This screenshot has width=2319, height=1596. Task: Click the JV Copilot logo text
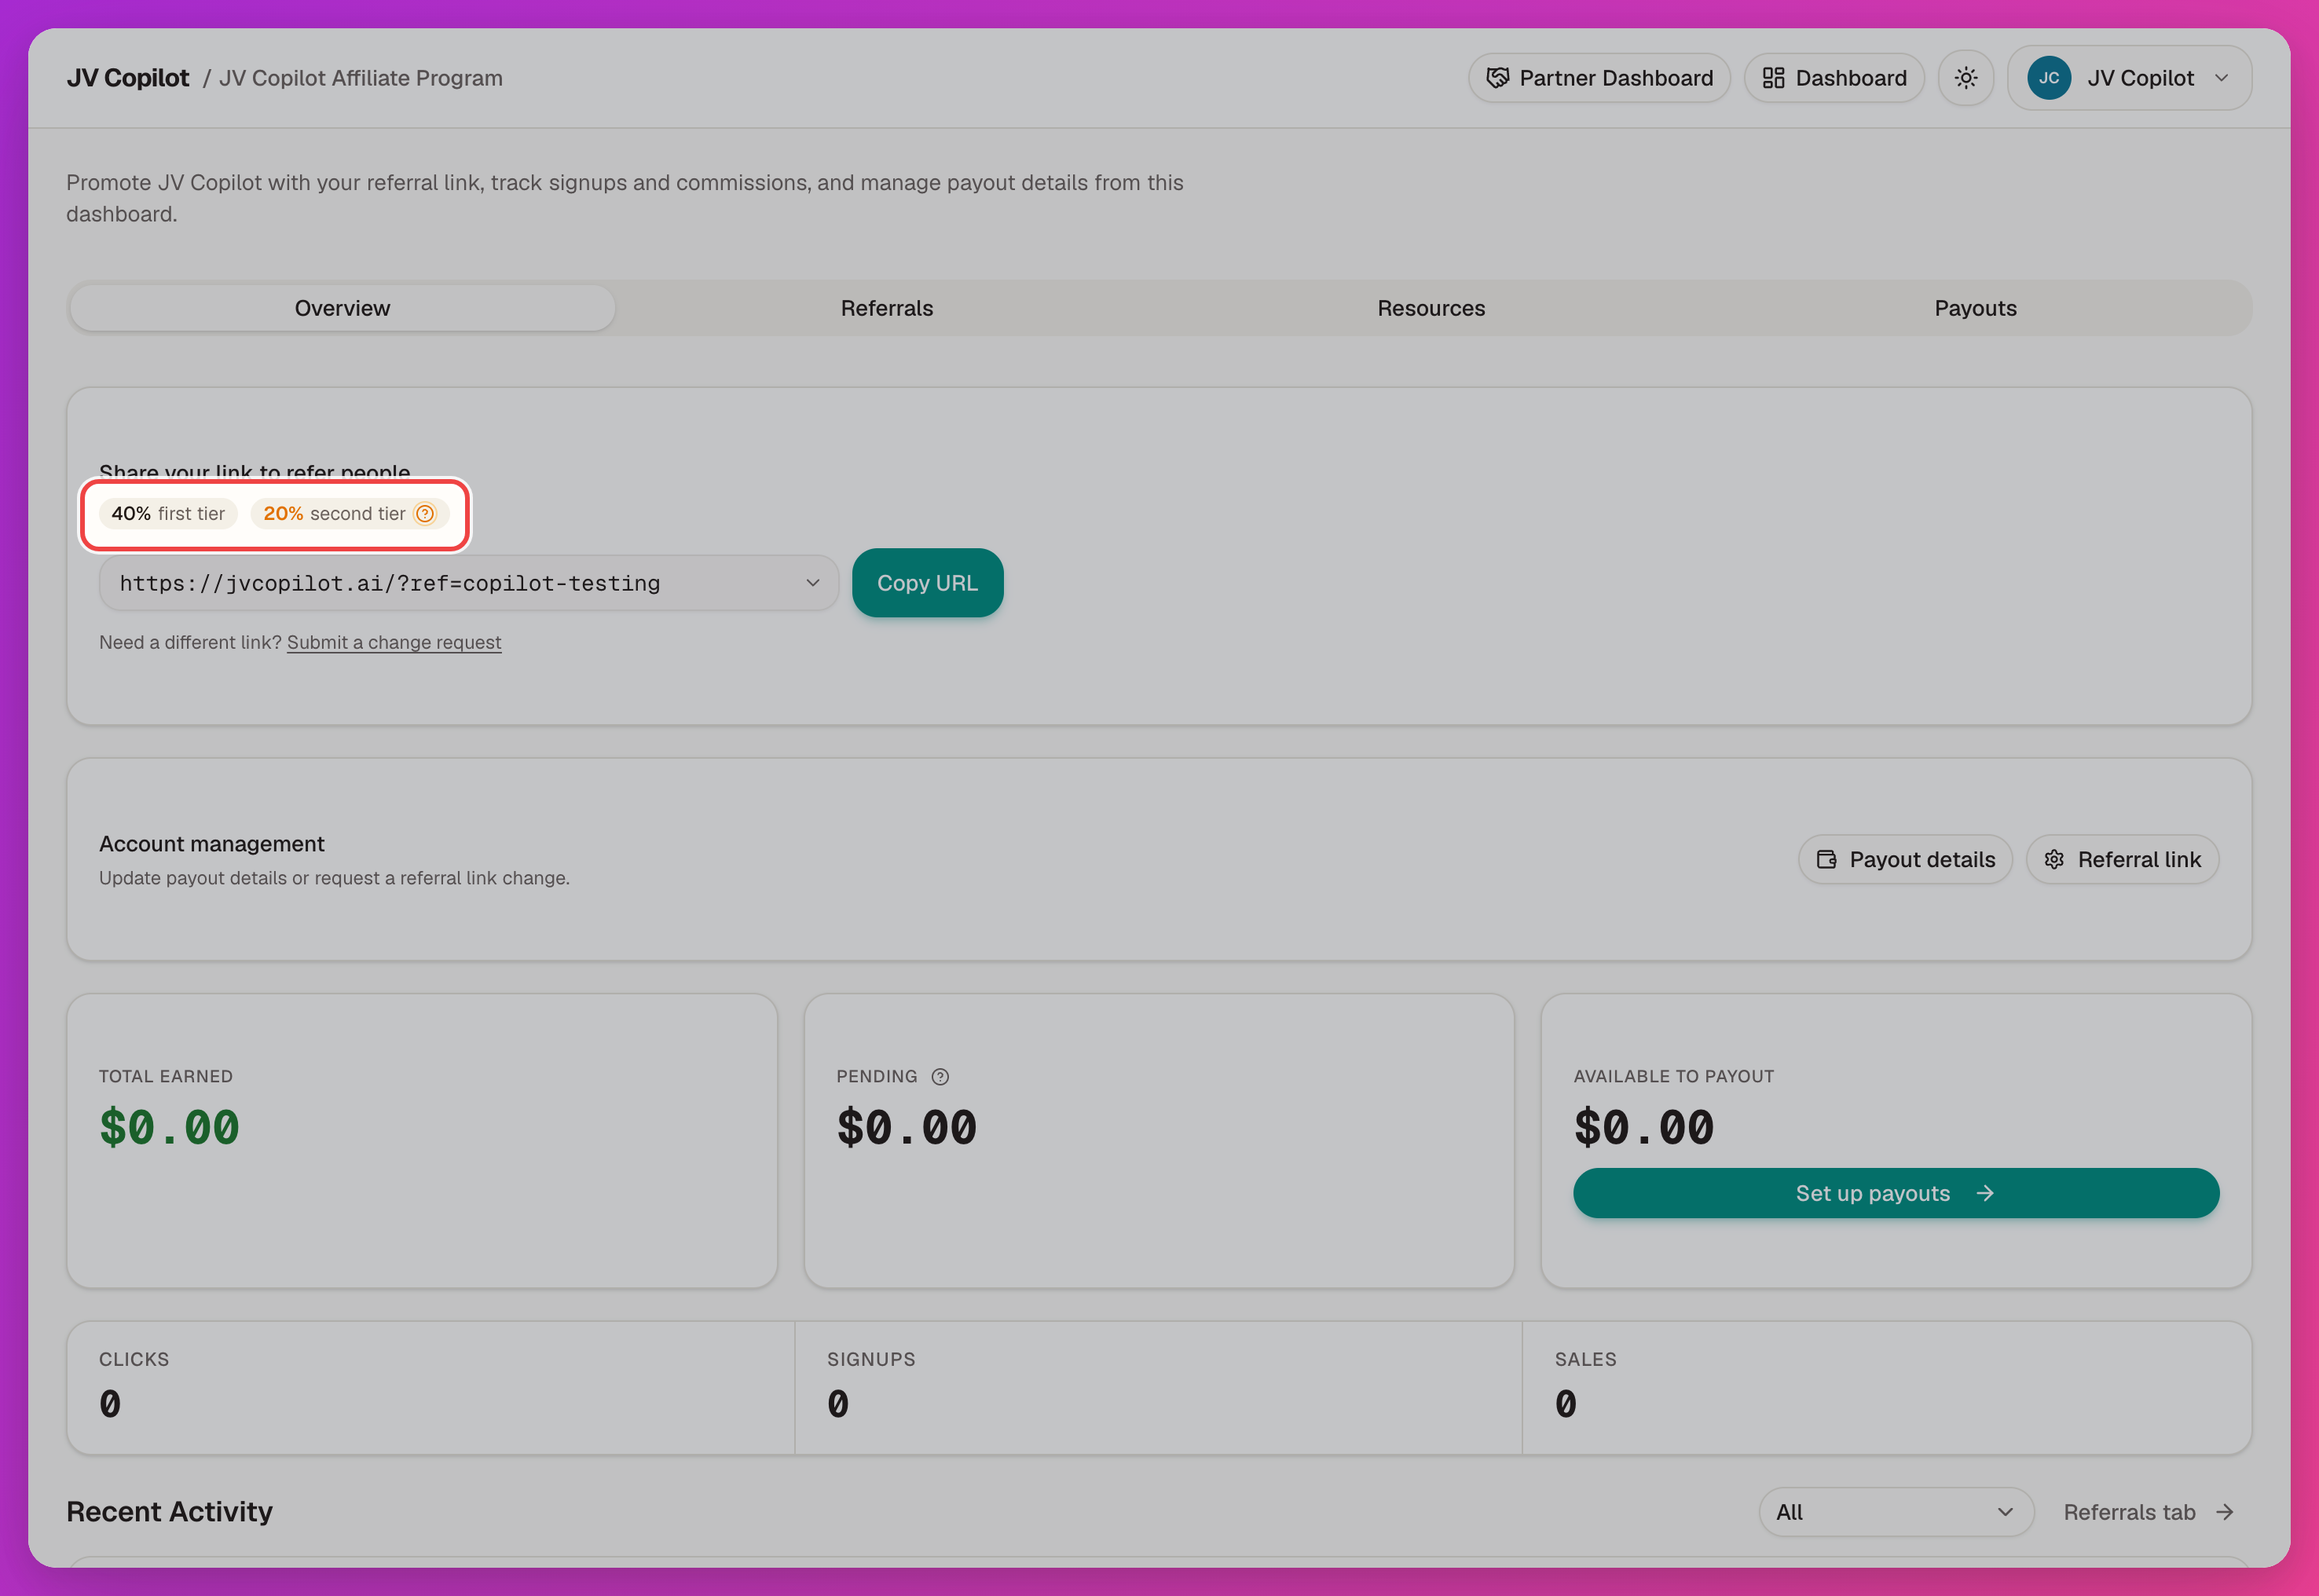pyautogui.click(x=127, y=78)
